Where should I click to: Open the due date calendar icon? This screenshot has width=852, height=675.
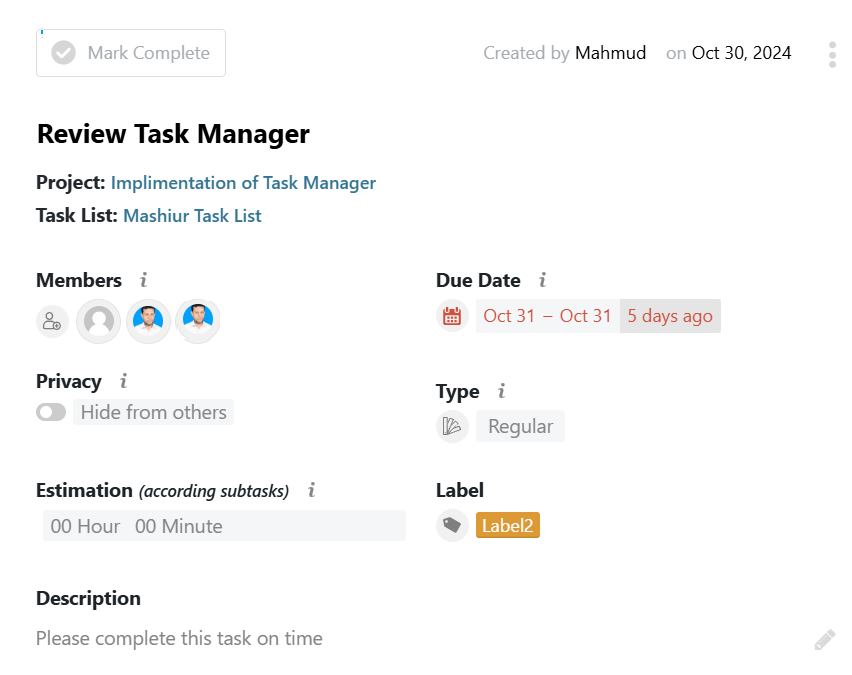[x=452, y=315]
